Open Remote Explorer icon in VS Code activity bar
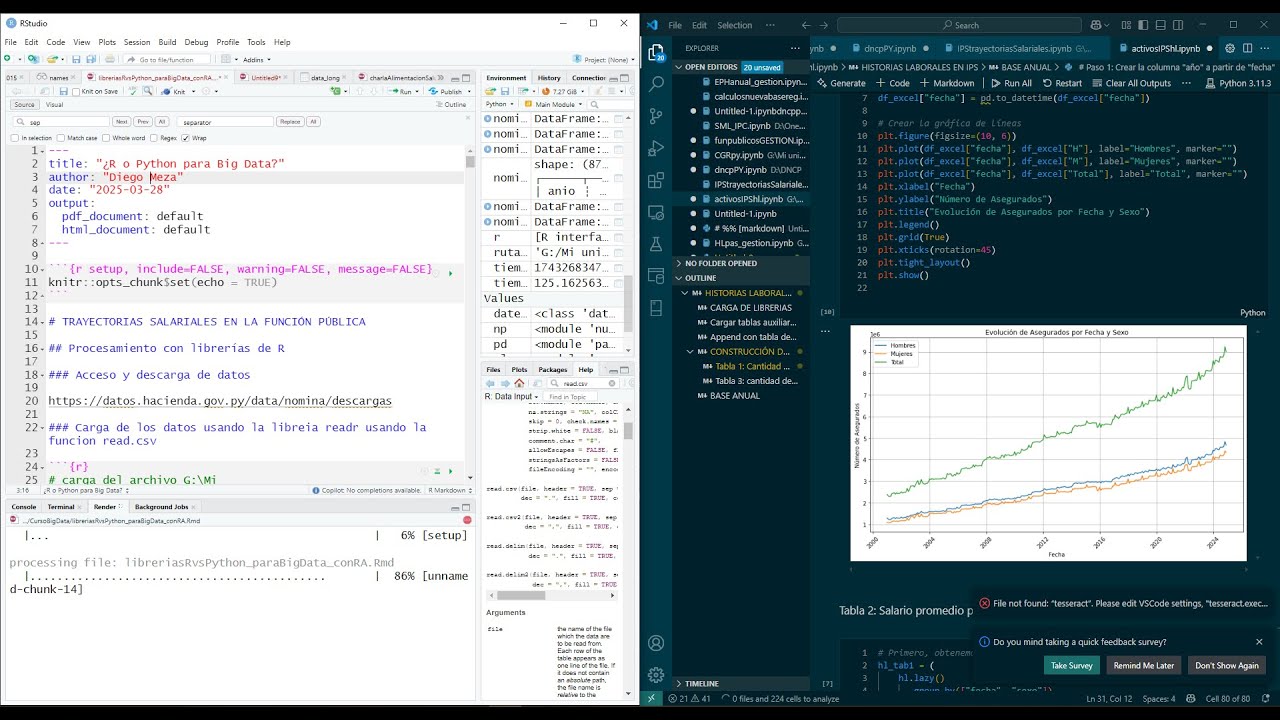Screen dimensions: 1280x720 point(656,213)
